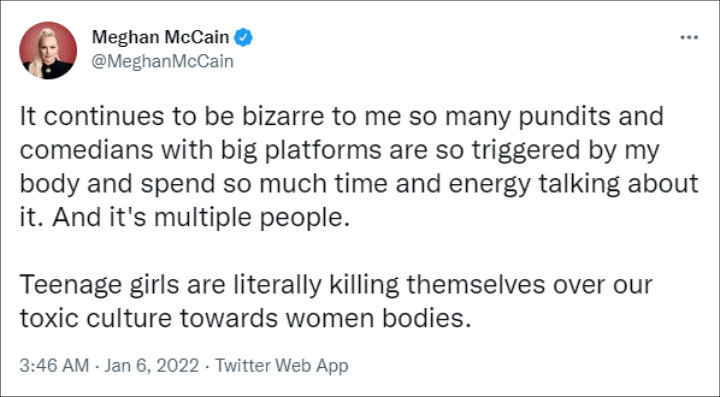Open Meghan McCain's round profile picture
The width and height of the screenshot is (720, 397).
click(x=48, y=50)
